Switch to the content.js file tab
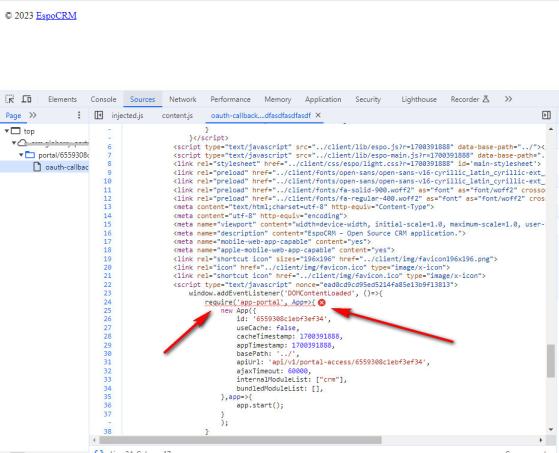This screenshot has width=559, height=453. pos(177,115)
